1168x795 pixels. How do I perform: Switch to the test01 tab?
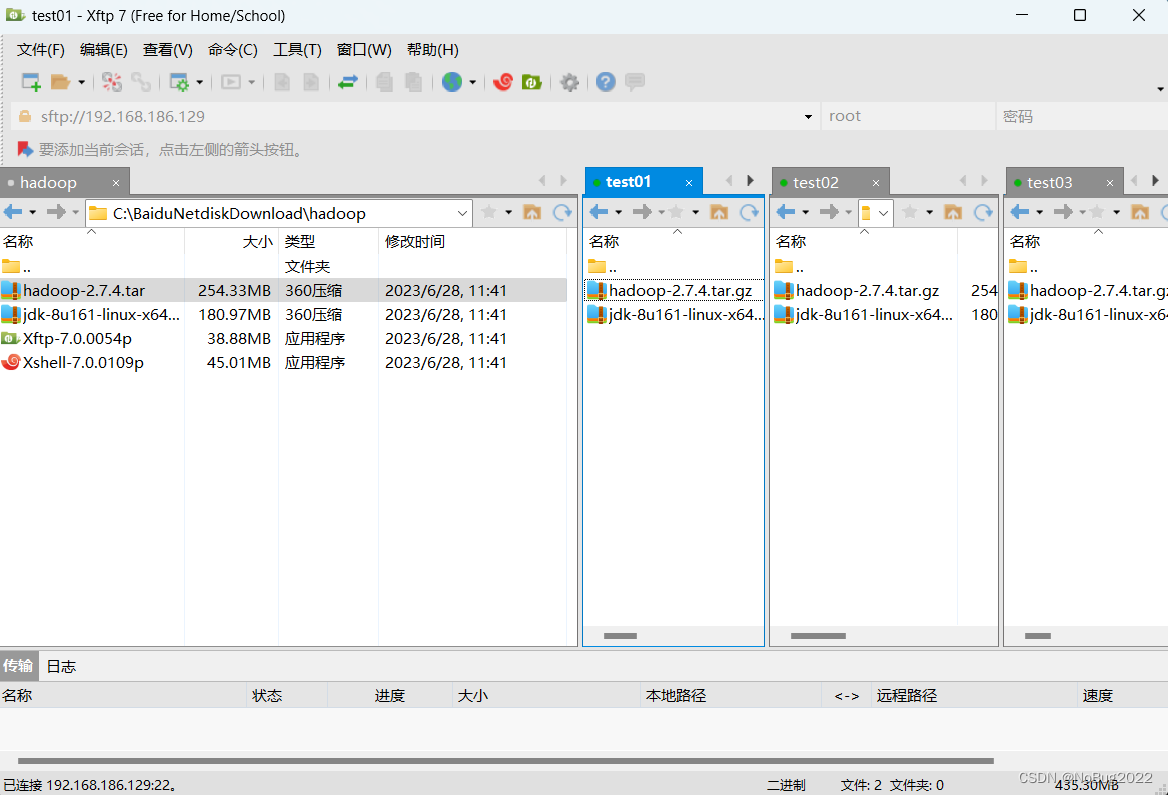pos(628,182)
